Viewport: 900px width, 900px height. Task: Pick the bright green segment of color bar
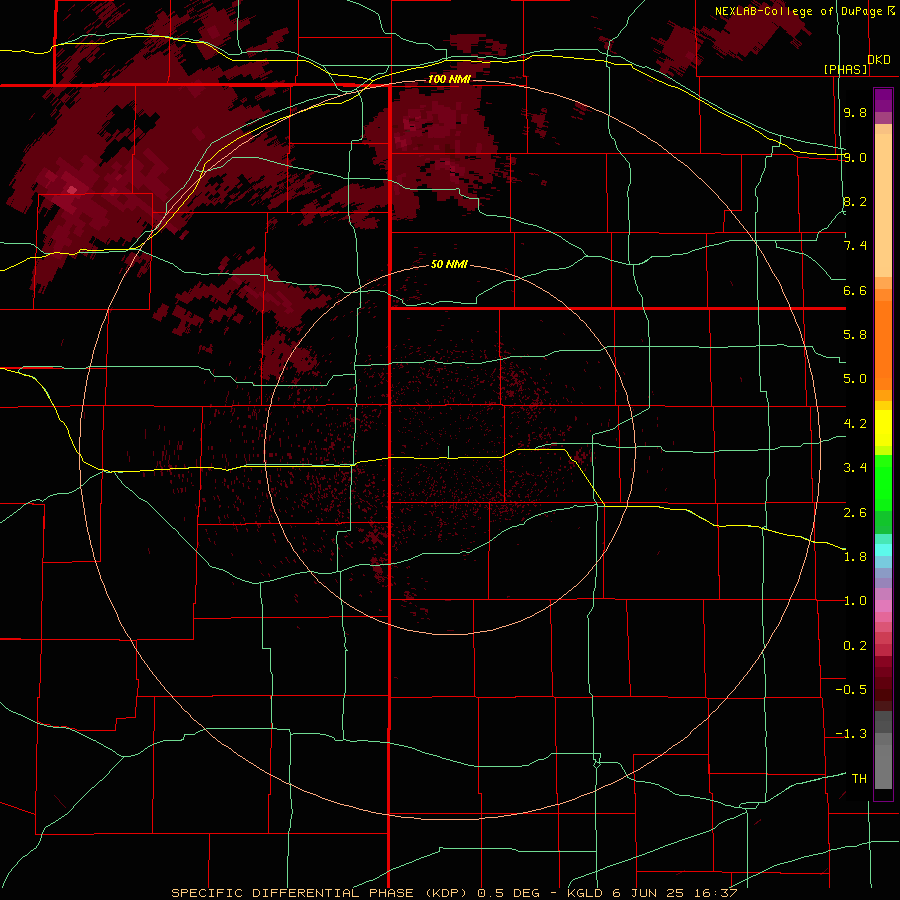[883, 482]
